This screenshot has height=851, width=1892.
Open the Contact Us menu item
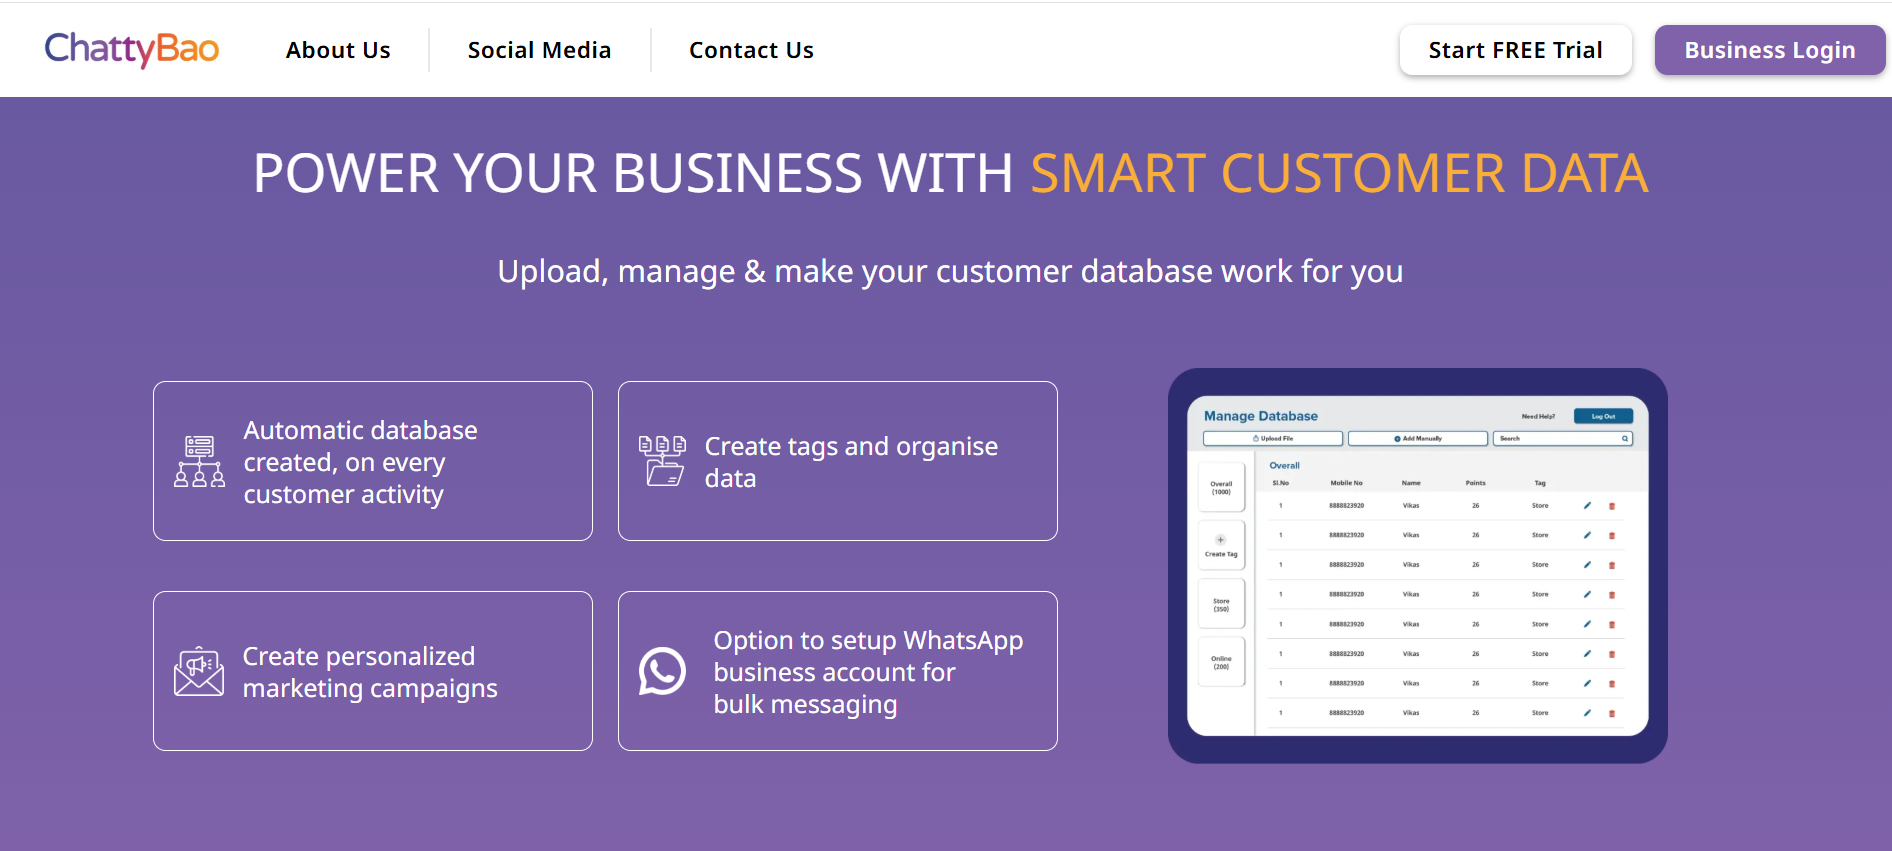click(751, 50)
